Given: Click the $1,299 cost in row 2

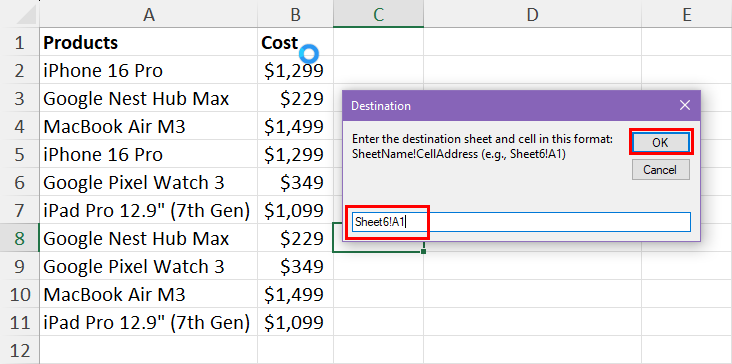Looking at the screenshot, I should [295, 70].
